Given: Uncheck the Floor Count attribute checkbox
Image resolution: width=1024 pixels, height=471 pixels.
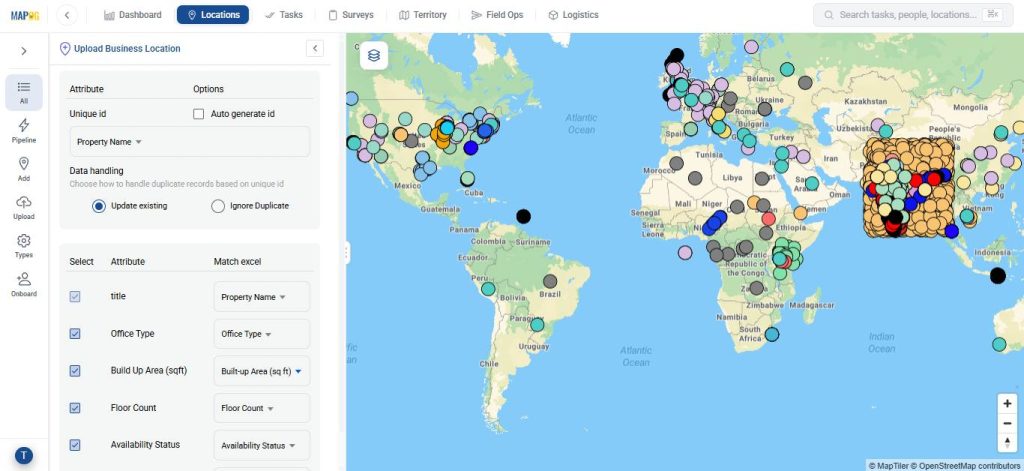Looking at the screenshot, I should [75, 408].
